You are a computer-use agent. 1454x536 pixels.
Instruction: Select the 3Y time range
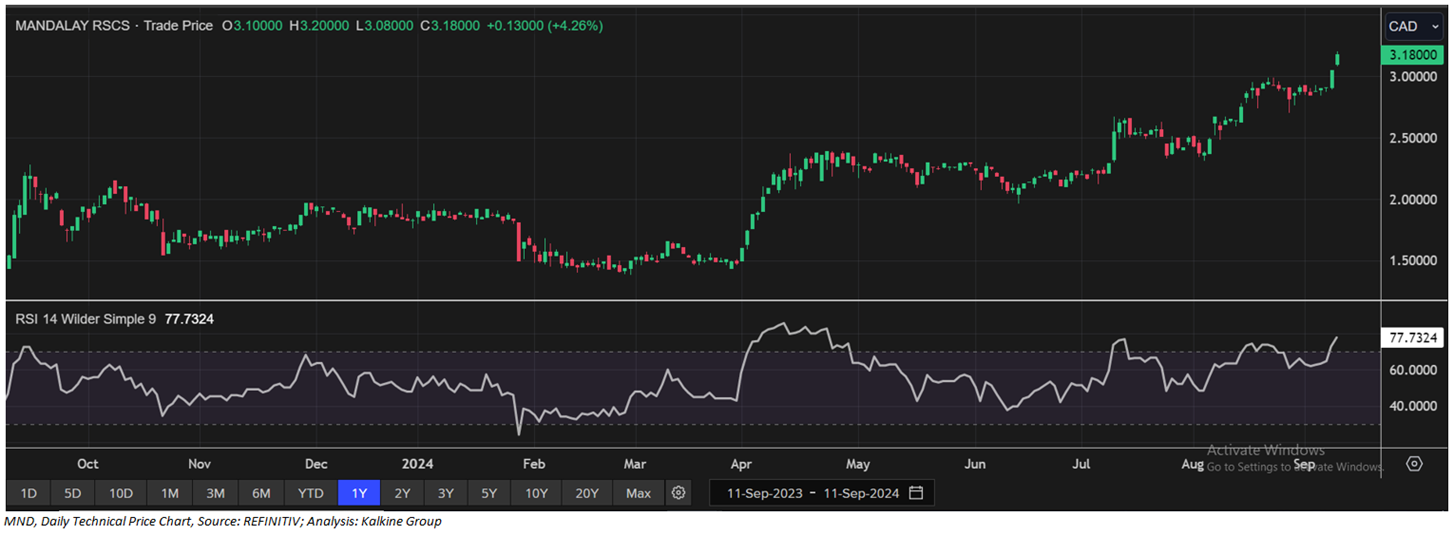point(446,493)
